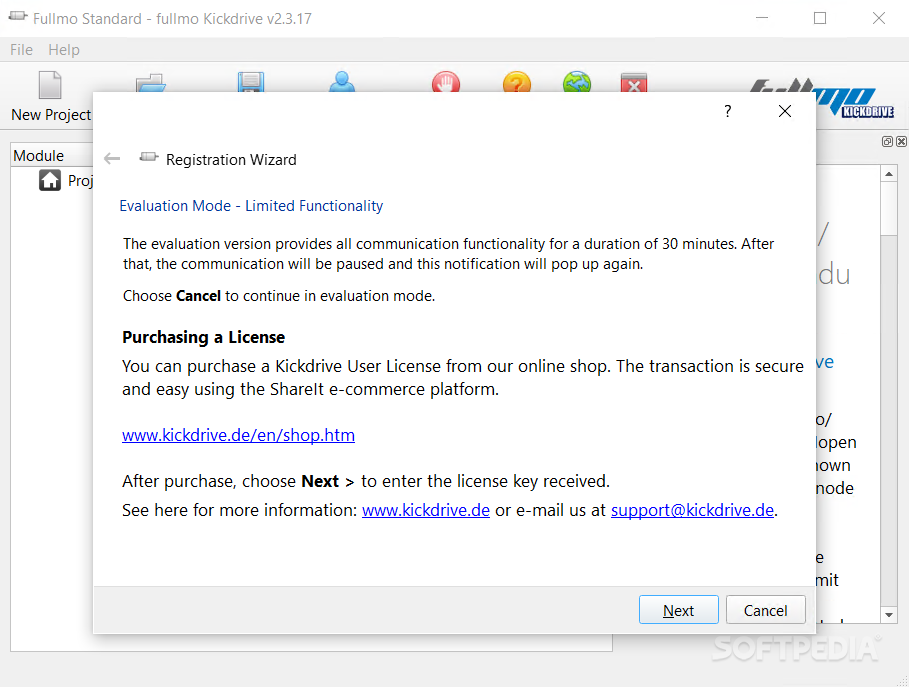Image resolution: width=909 pixels, height=687 pixels.
Task: Click the red X exit toolbar icon
Action: tap(634, 82)
